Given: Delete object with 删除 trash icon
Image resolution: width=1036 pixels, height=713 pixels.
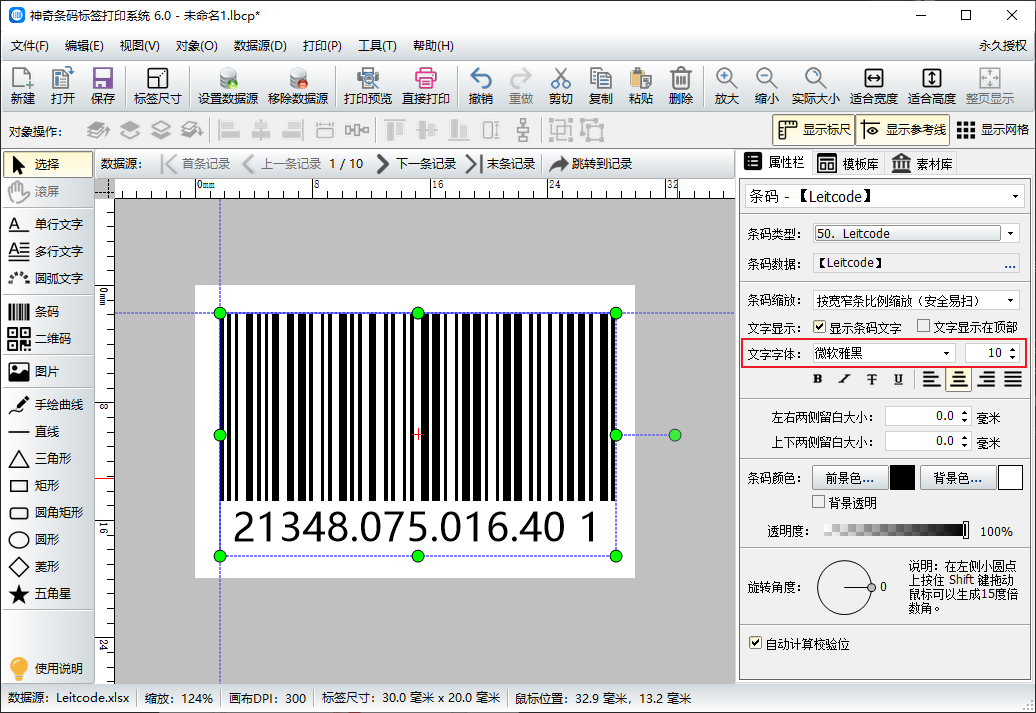Looking at the screenshot, I should click(x=681, y=86).
